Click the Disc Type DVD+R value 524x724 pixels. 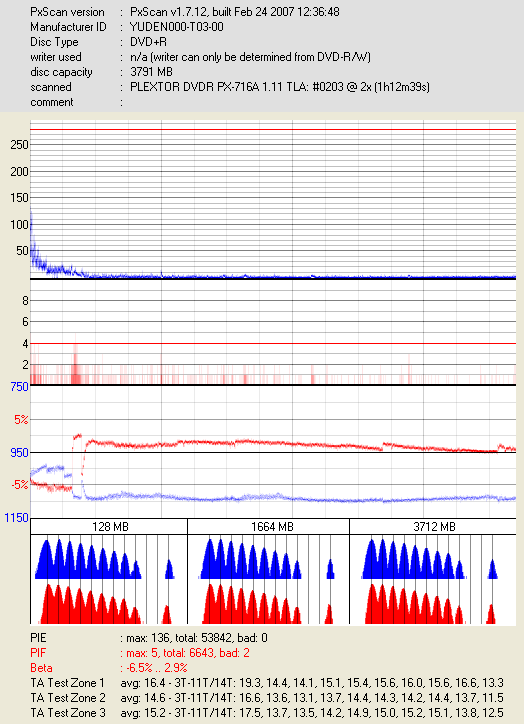(x=148, y=42)
